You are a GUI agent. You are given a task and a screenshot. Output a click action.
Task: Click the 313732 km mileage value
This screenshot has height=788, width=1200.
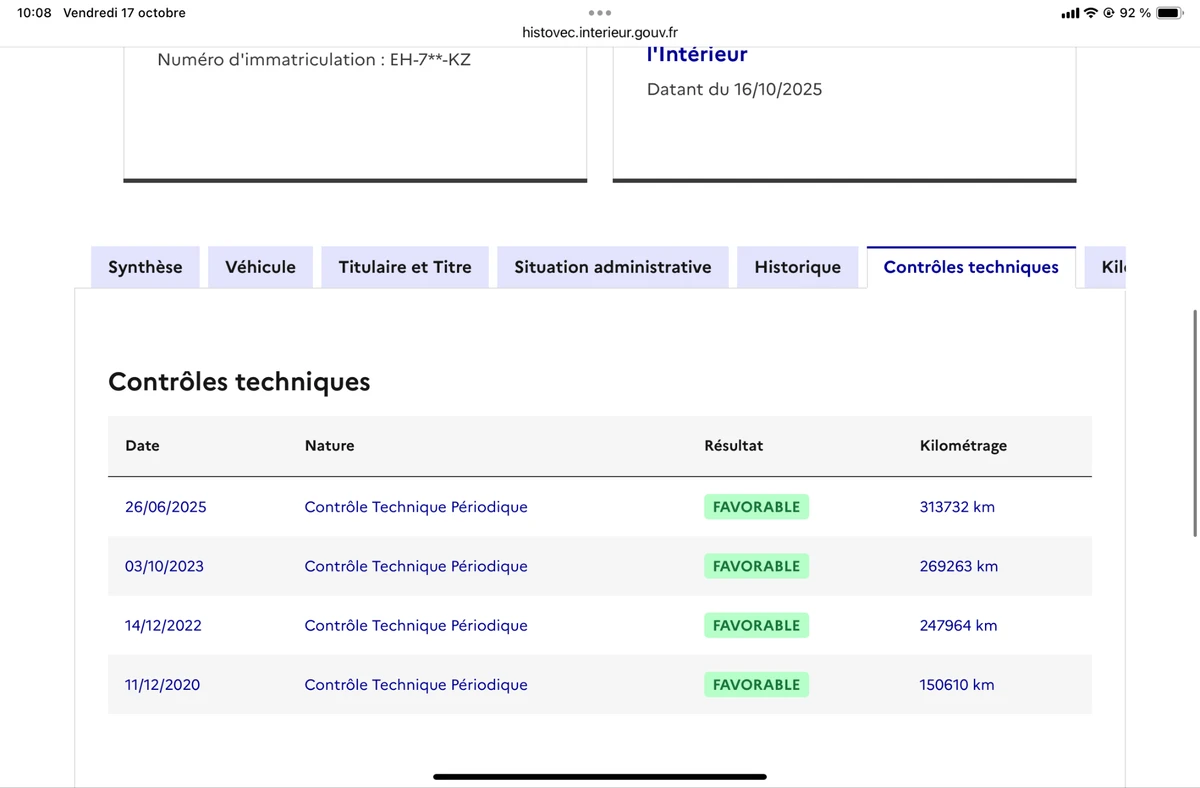coord(957,507)
